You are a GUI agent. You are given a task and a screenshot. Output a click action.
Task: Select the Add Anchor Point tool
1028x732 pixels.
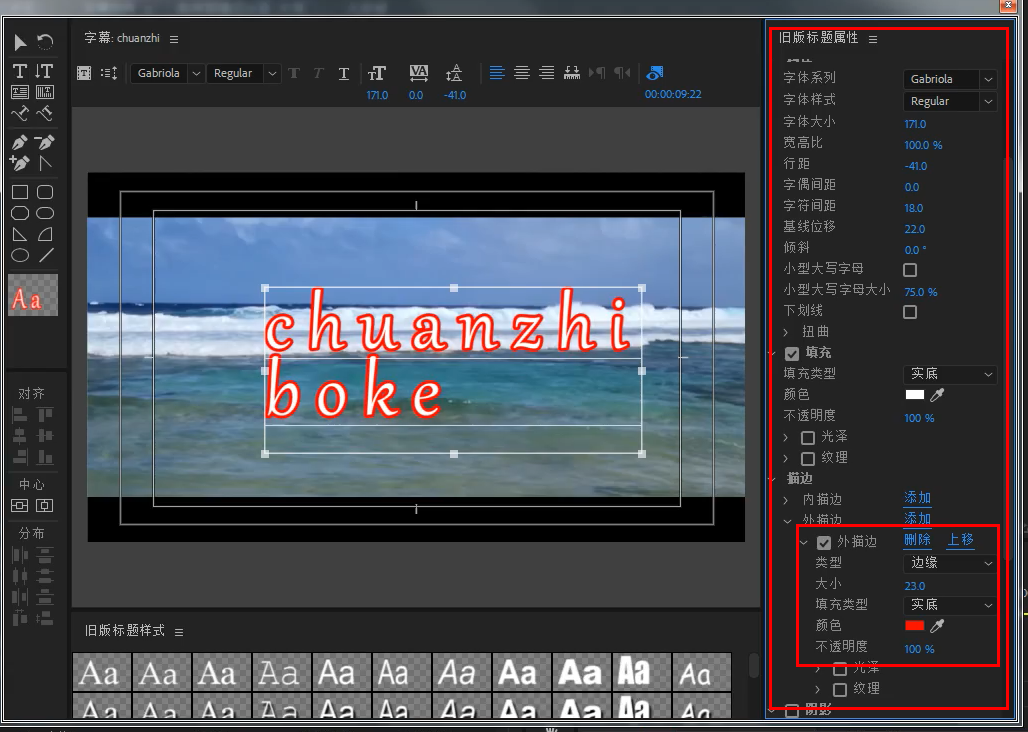click(20, 163)
